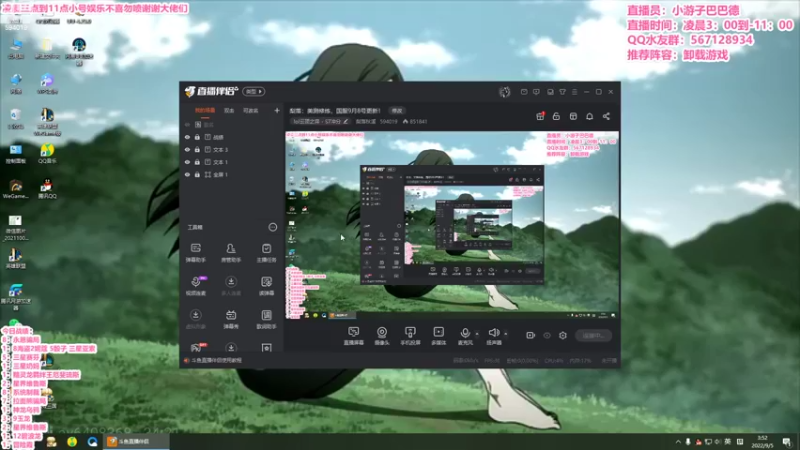Image resolution: width=800 pixels, height=450 pixels.
Task: Add a 摄像头 camera source
Action: click(x=382, y=336)
